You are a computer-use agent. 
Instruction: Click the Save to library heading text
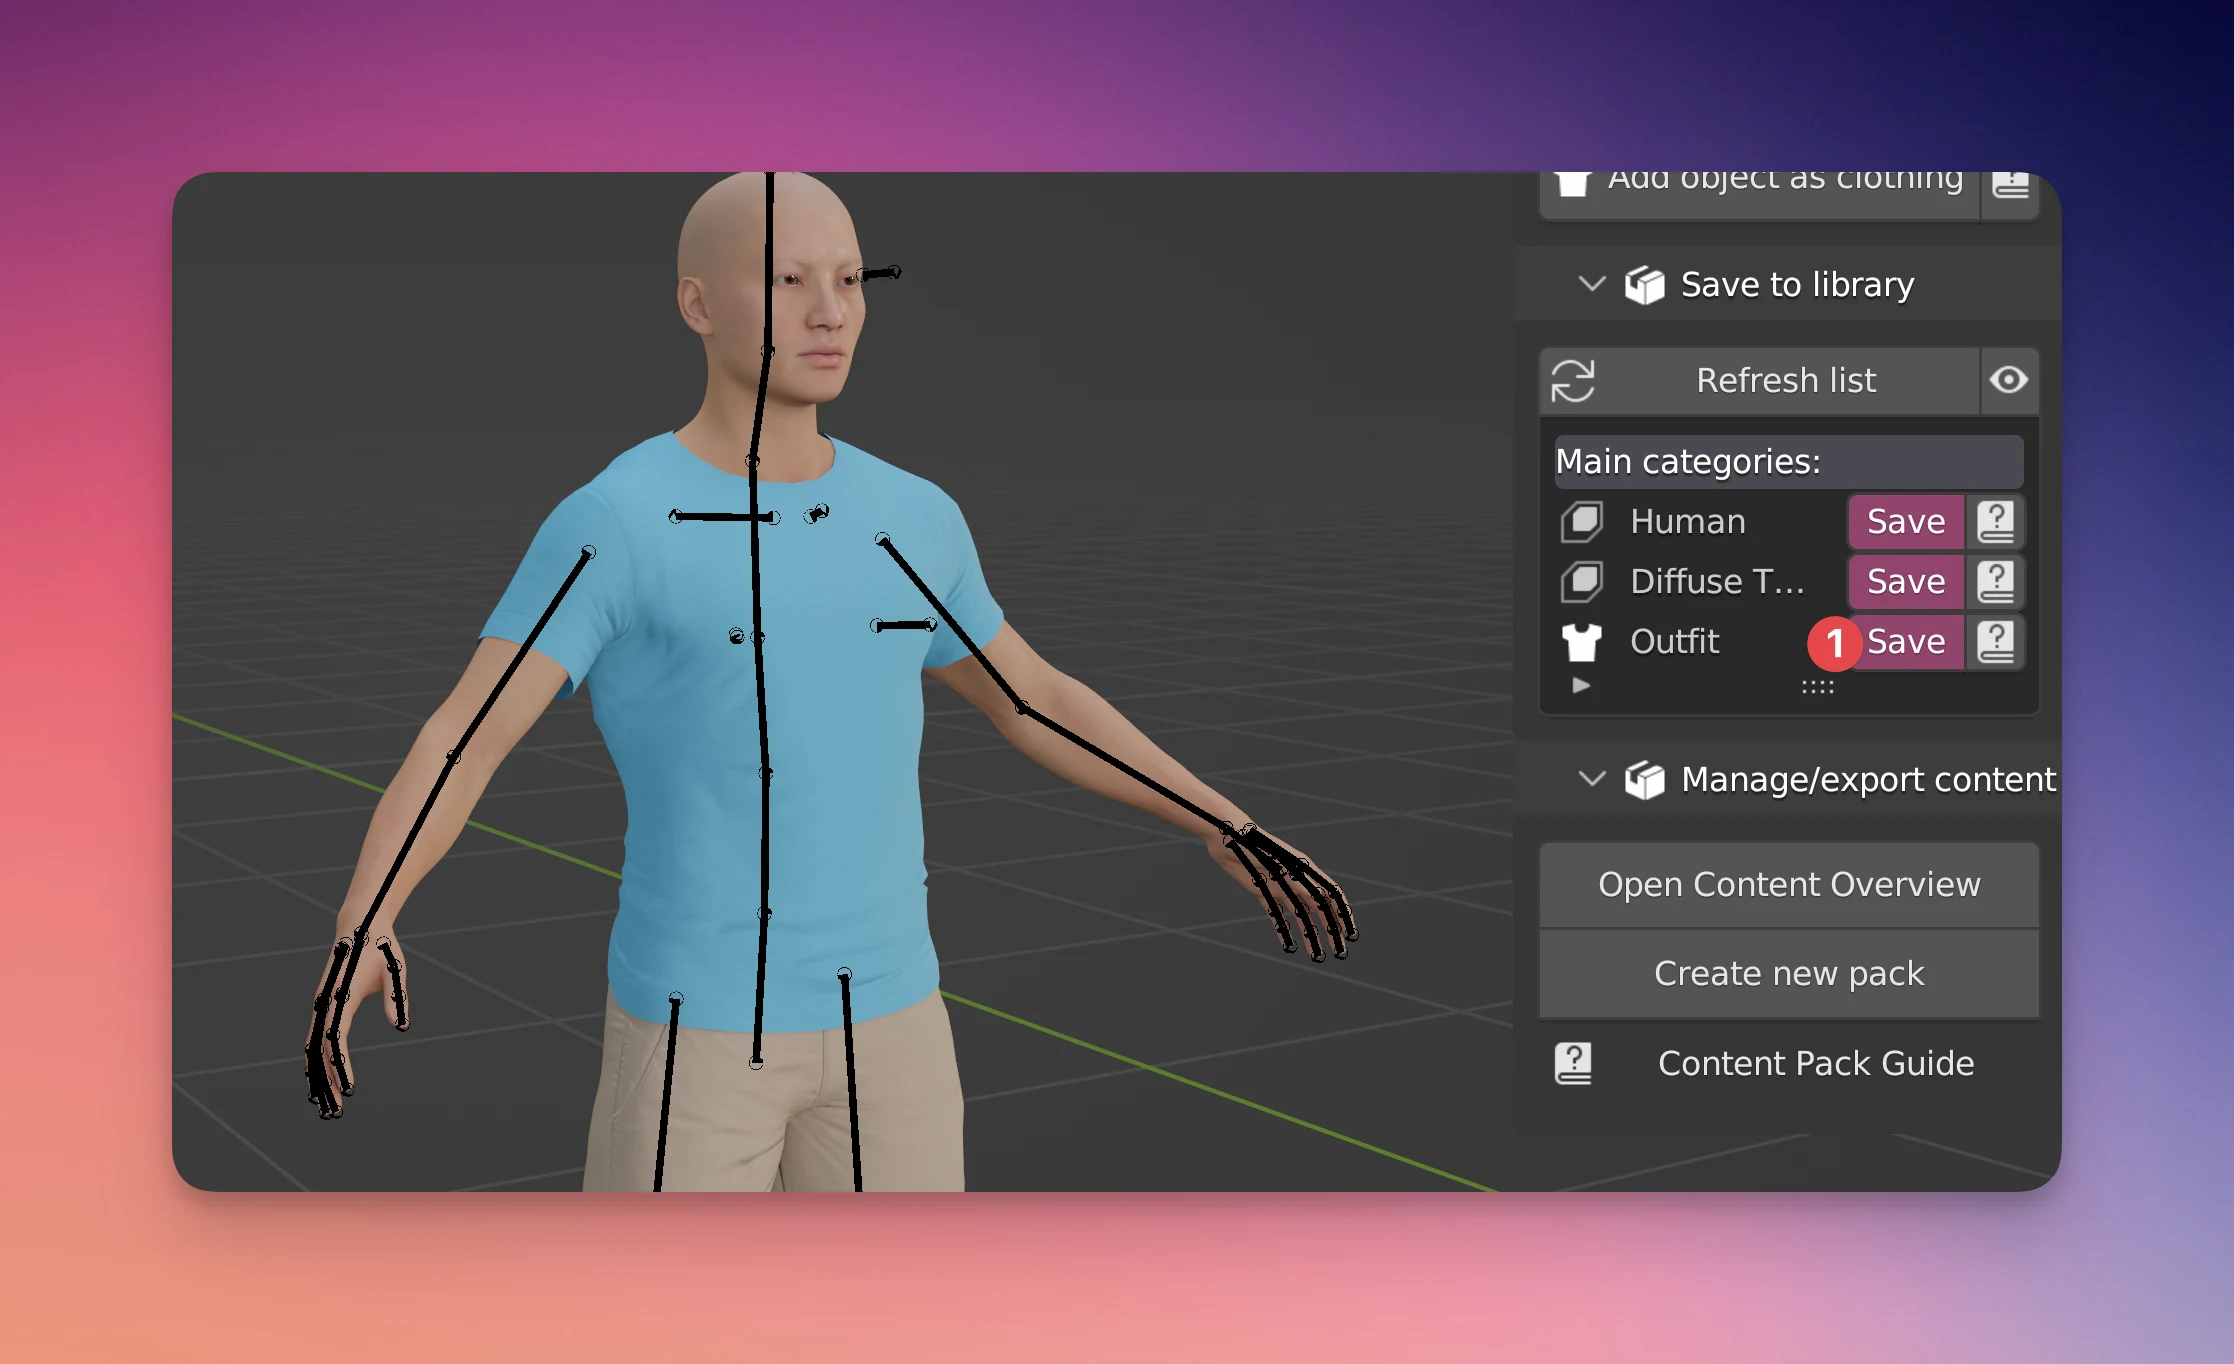point(1797,285)
